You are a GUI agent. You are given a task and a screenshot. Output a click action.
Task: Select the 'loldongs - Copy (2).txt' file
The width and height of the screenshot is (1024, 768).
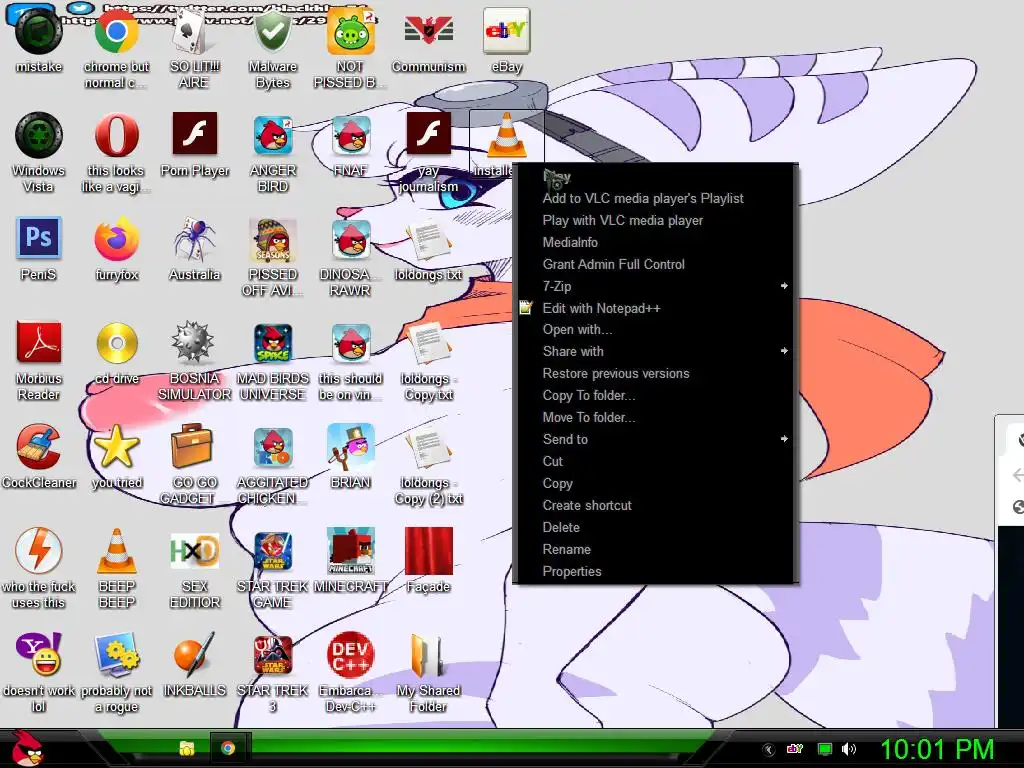[x=428, y=448]
